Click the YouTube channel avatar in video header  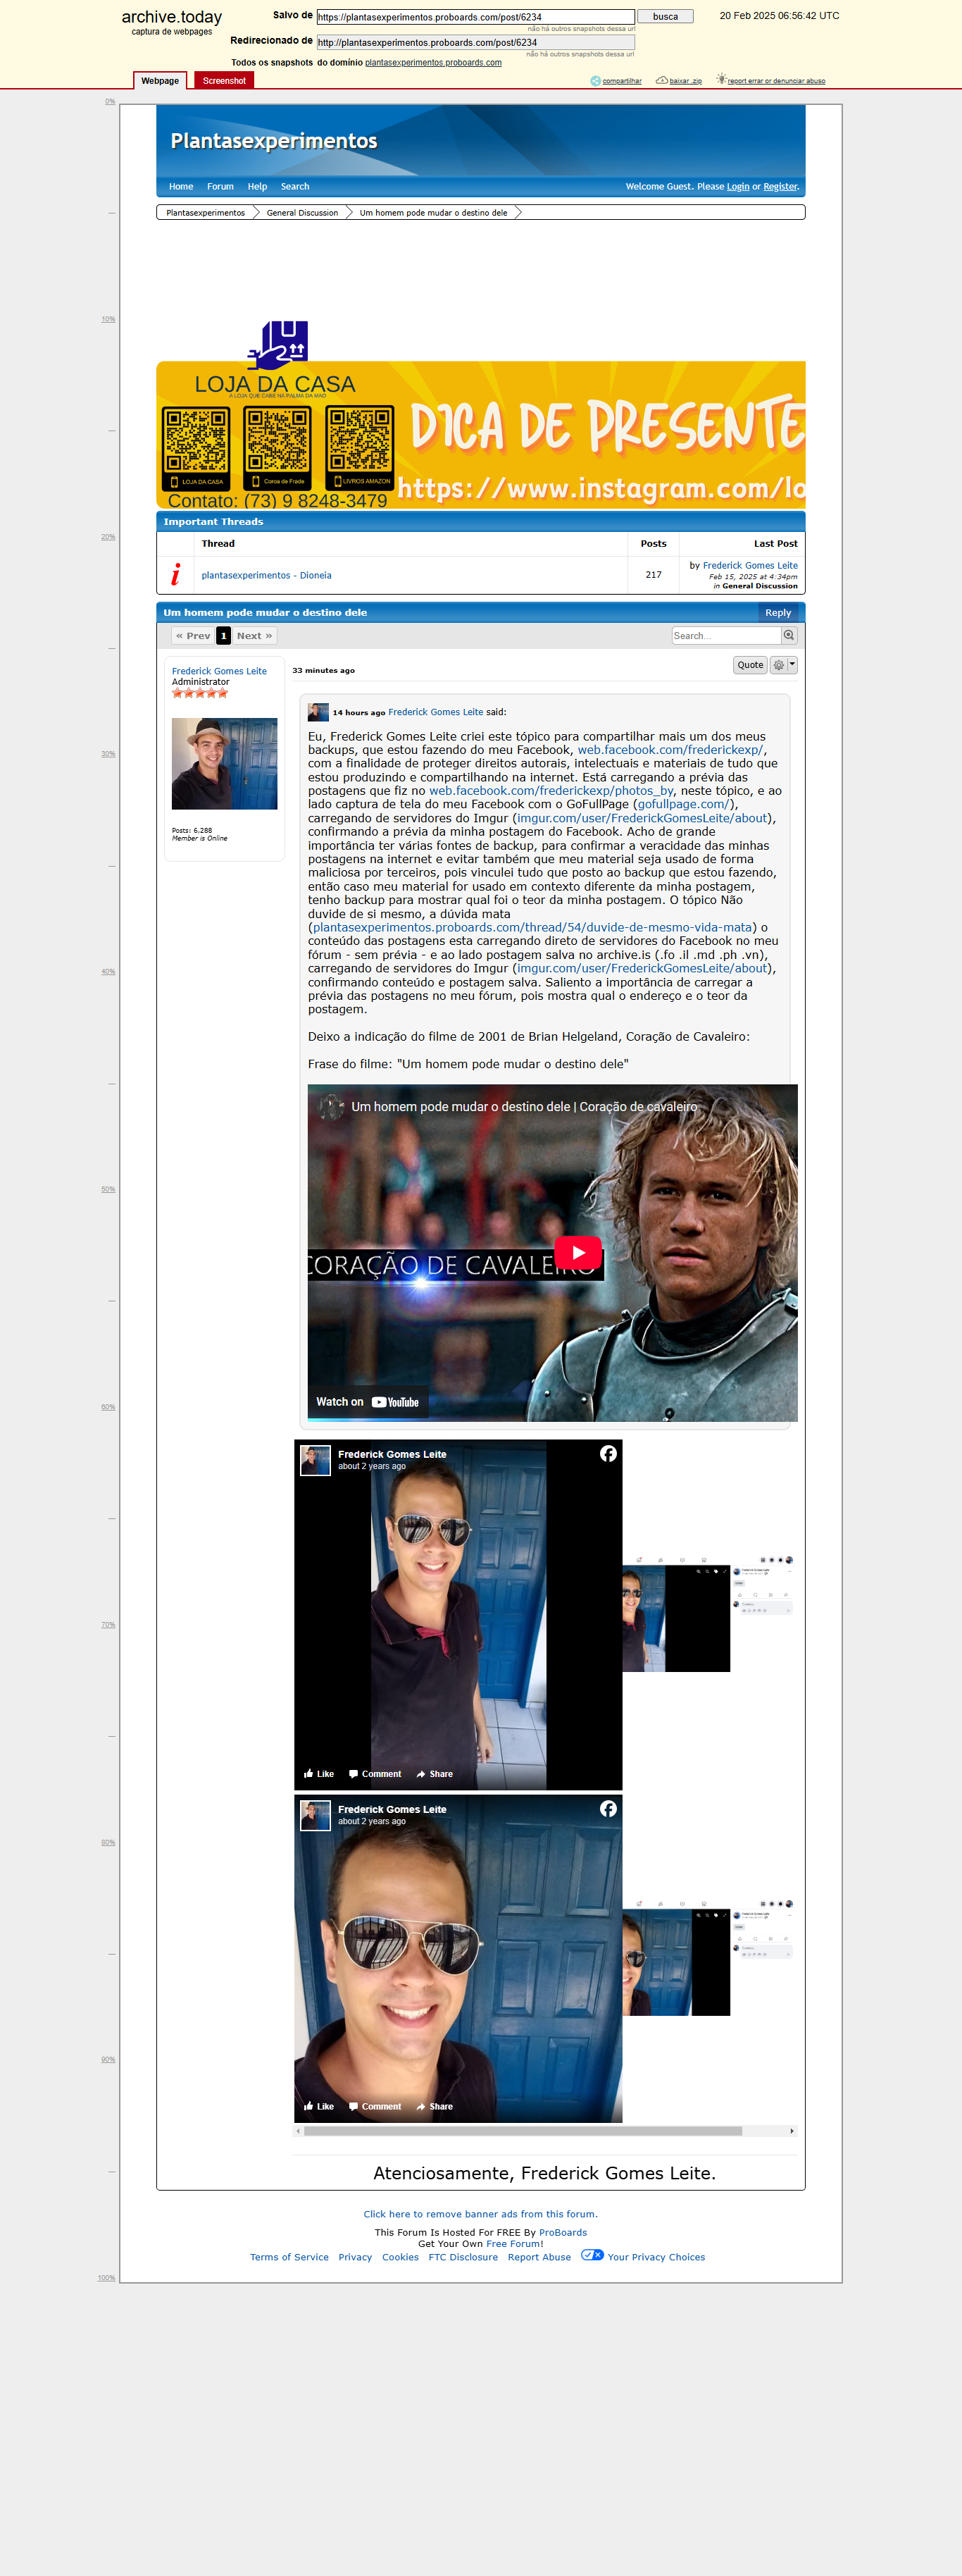pos(331,1107)
